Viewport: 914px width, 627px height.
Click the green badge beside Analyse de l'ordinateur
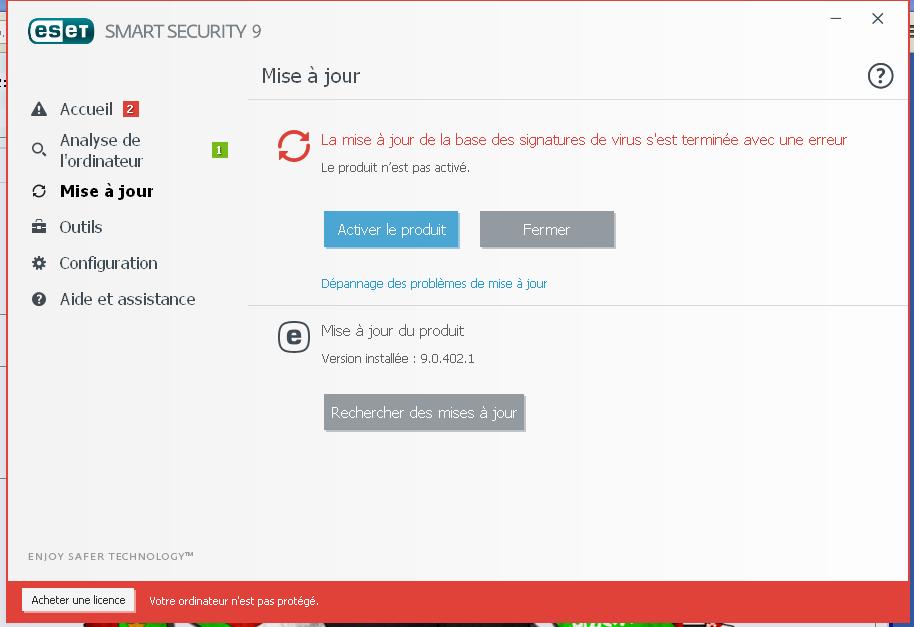pos(220,150)
